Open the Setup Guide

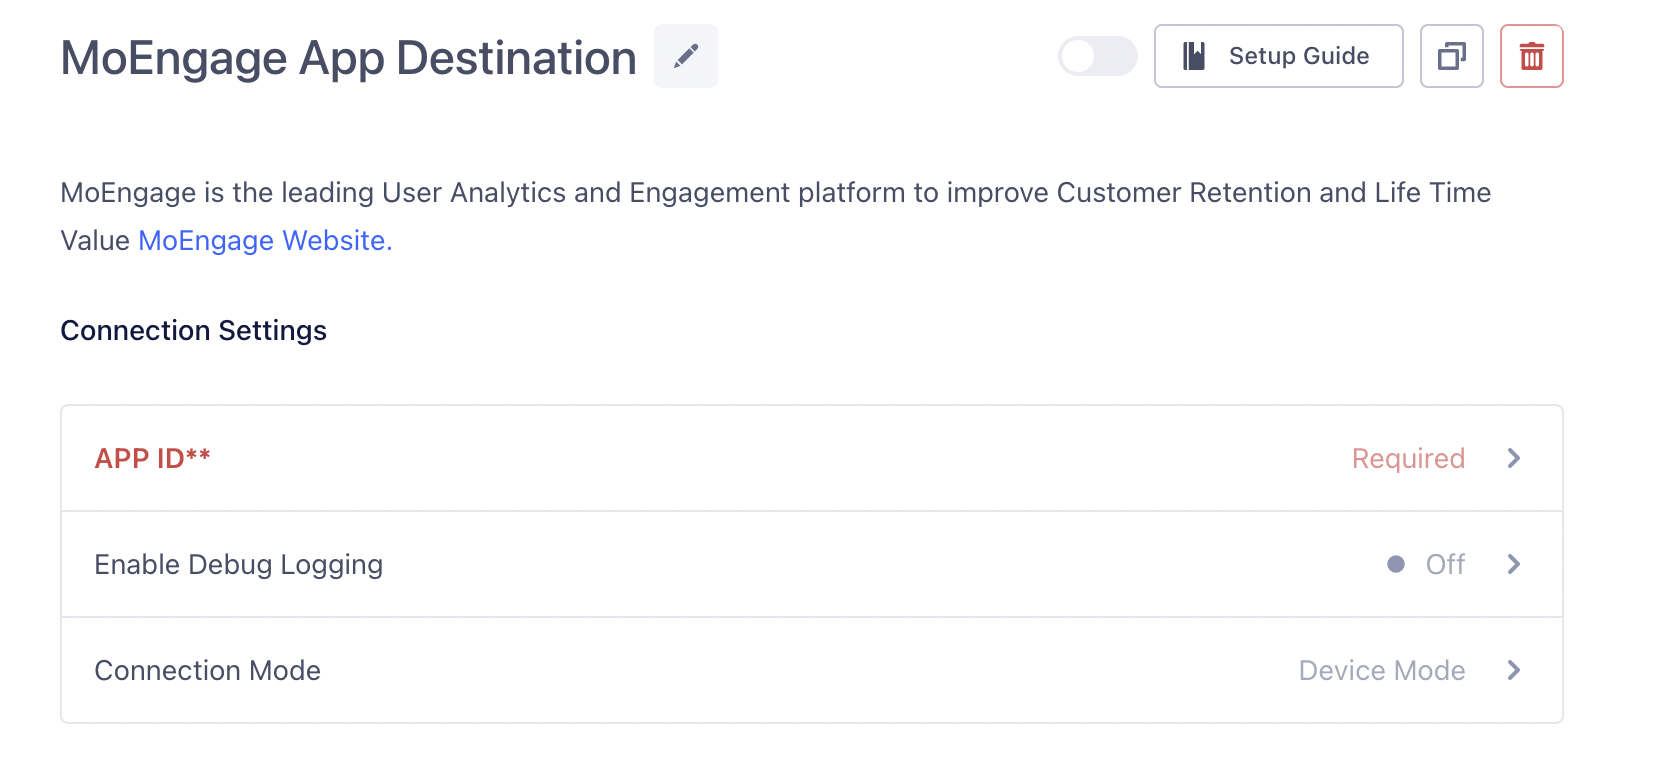click(x=1278, y=56)
